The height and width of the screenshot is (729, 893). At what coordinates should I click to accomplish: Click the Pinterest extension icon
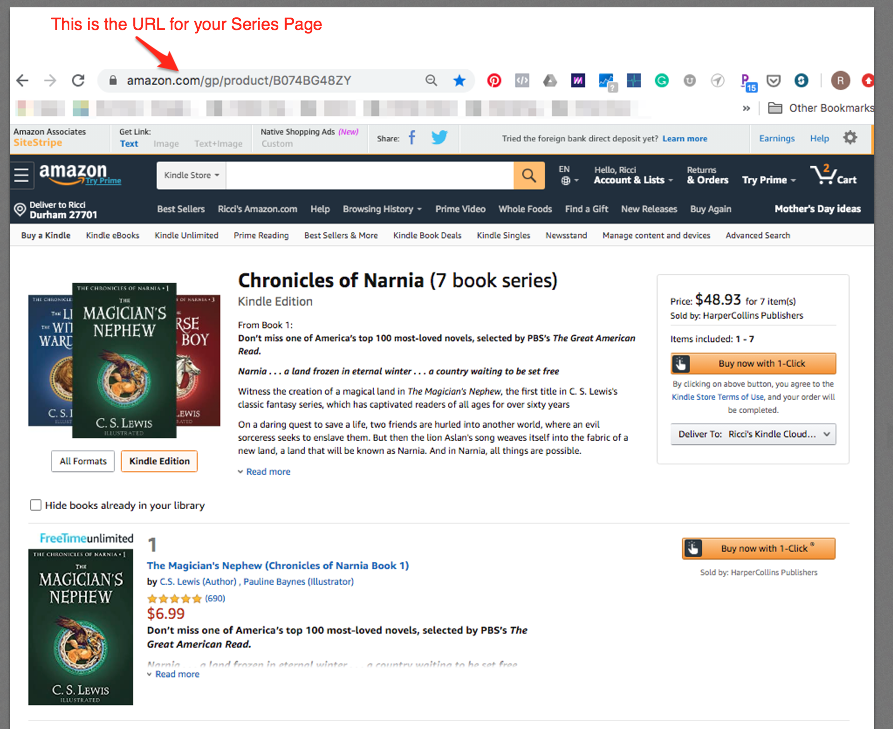pyautogui.click(x=494, y=81)
